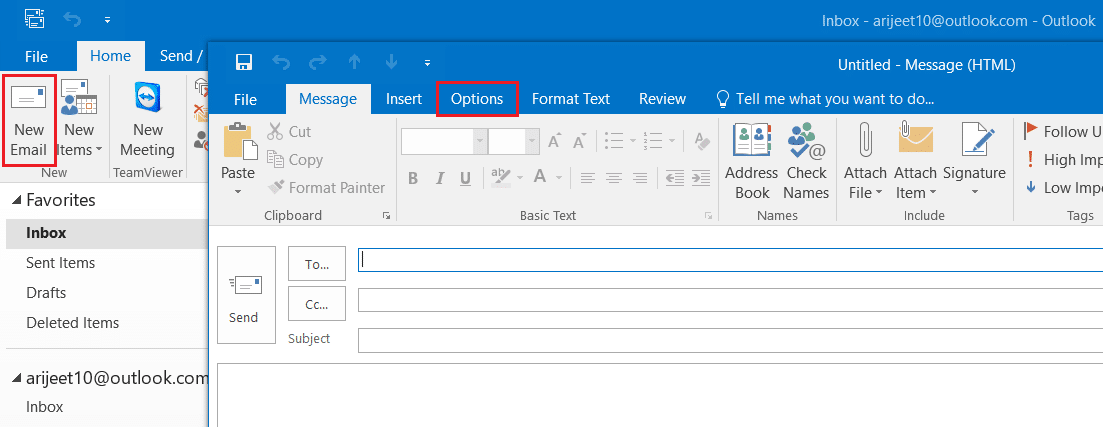Toggle Underline formatting
Screen dimensions: 1103x427
coord(465,178)
